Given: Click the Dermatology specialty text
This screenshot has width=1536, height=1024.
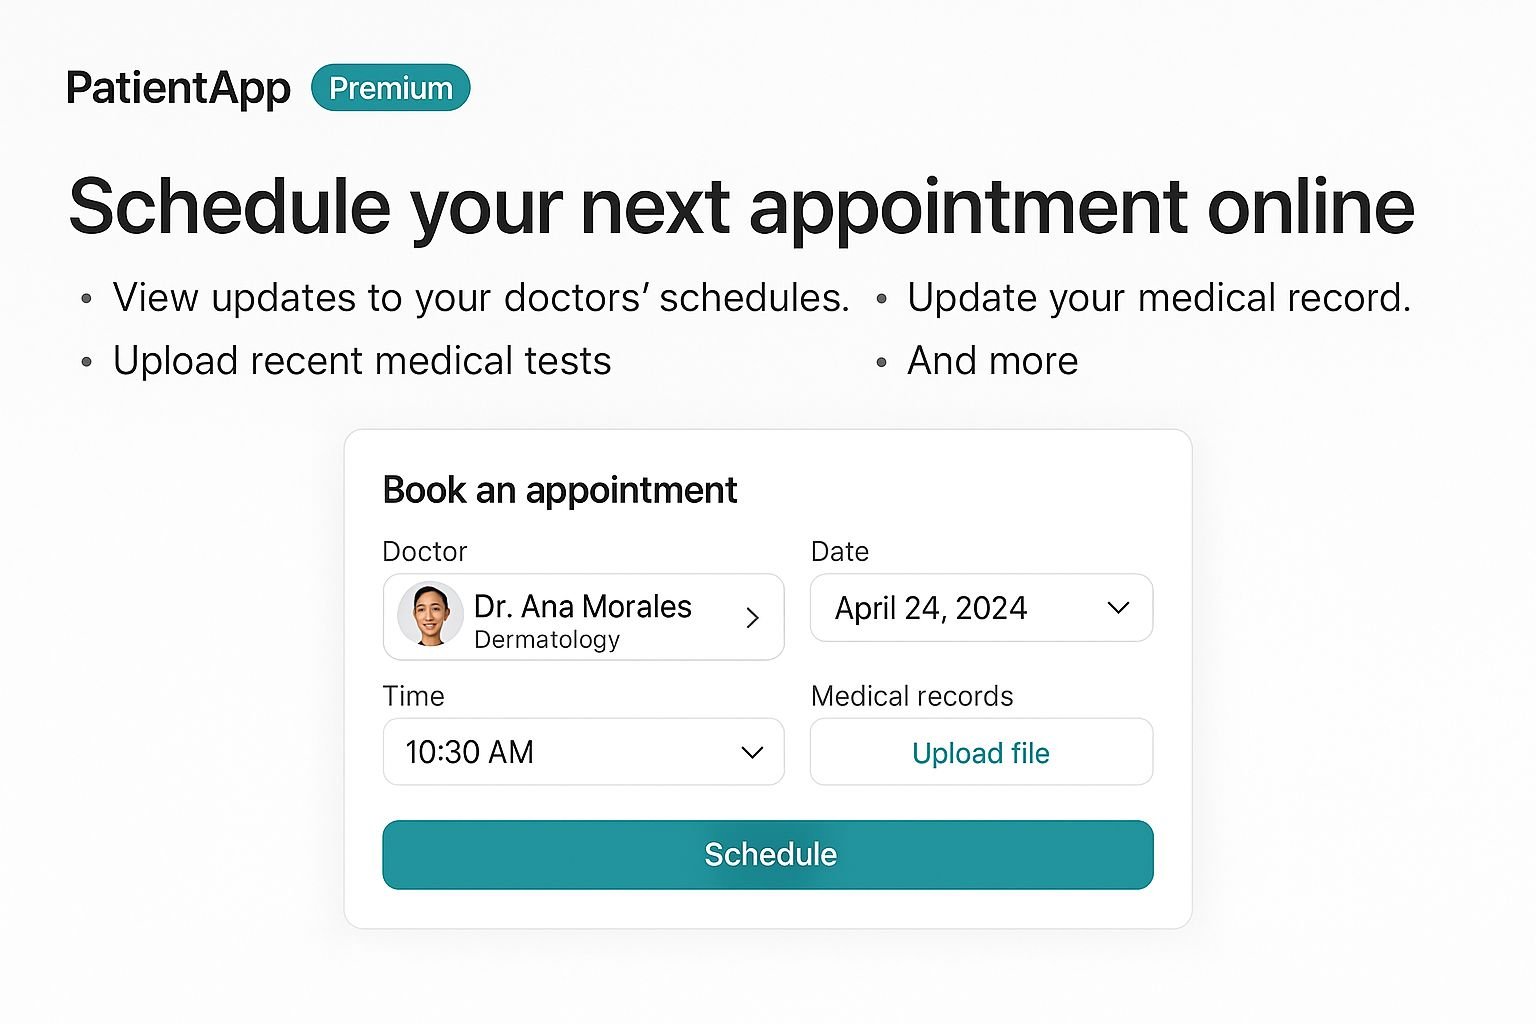Looking at the screenshot, I should (x=547, y=640).
